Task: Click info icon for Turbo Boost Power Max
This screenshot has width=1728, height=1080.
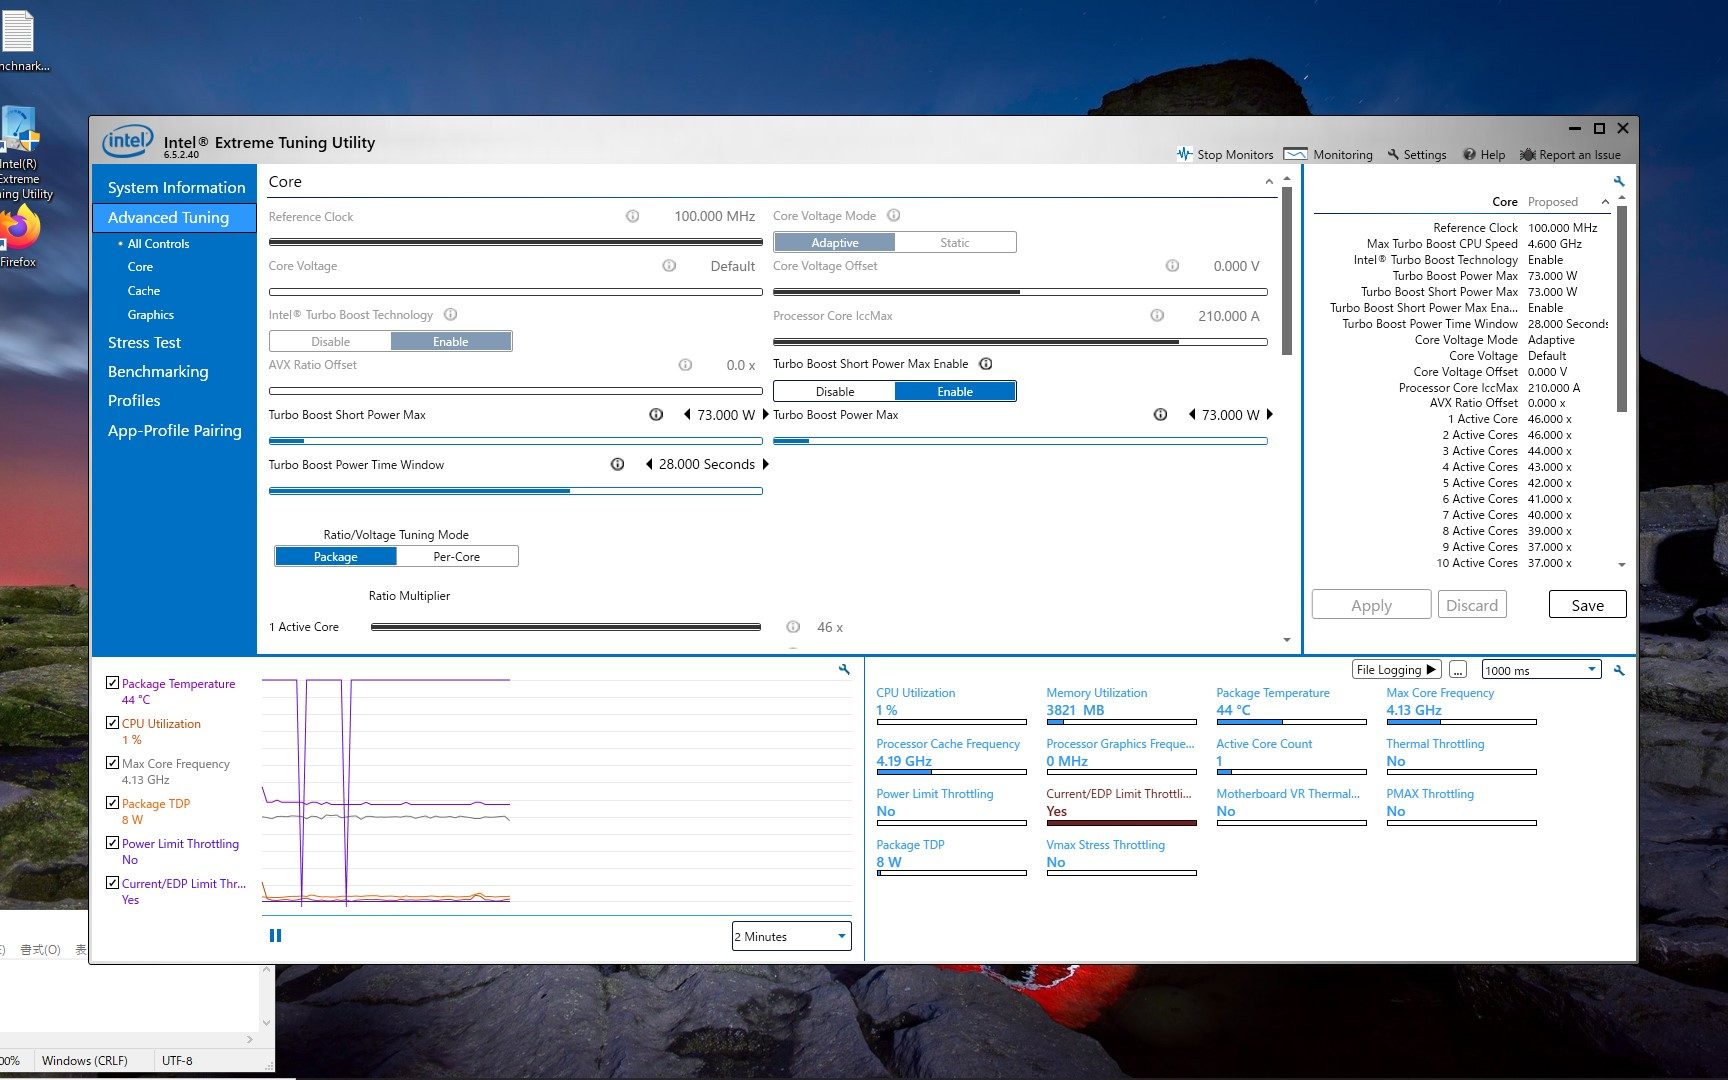Action: [1160, 414]
